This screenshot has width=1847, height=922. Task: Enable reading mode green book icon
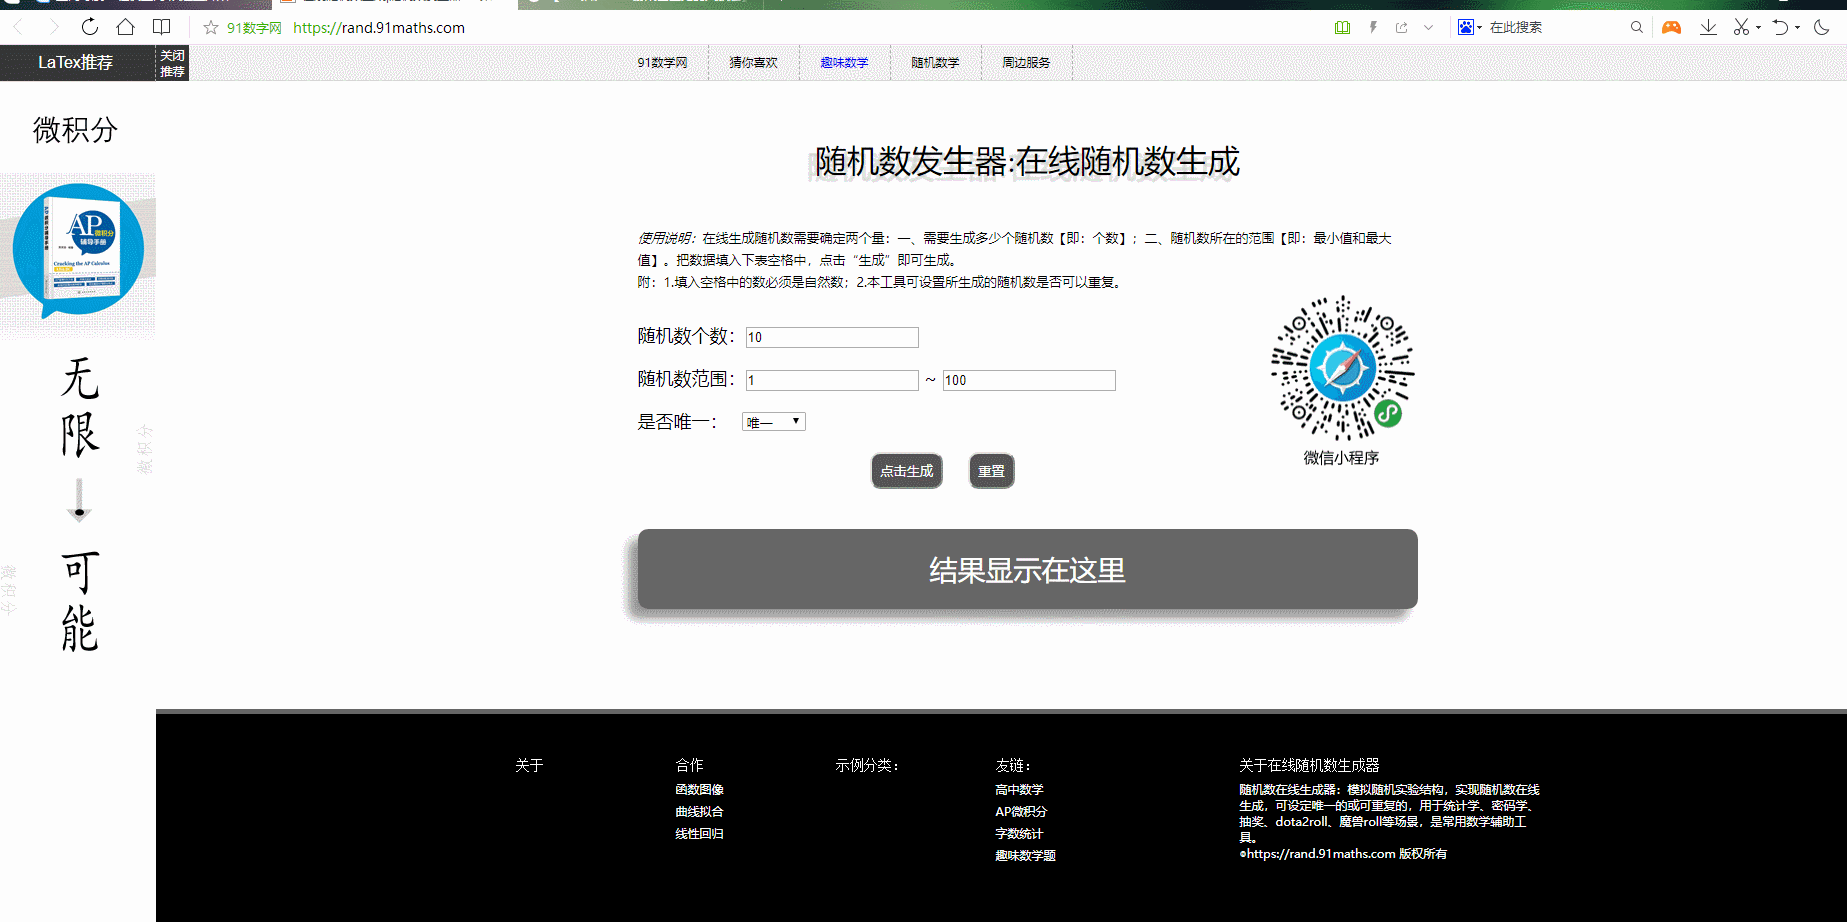[1342, 27]
